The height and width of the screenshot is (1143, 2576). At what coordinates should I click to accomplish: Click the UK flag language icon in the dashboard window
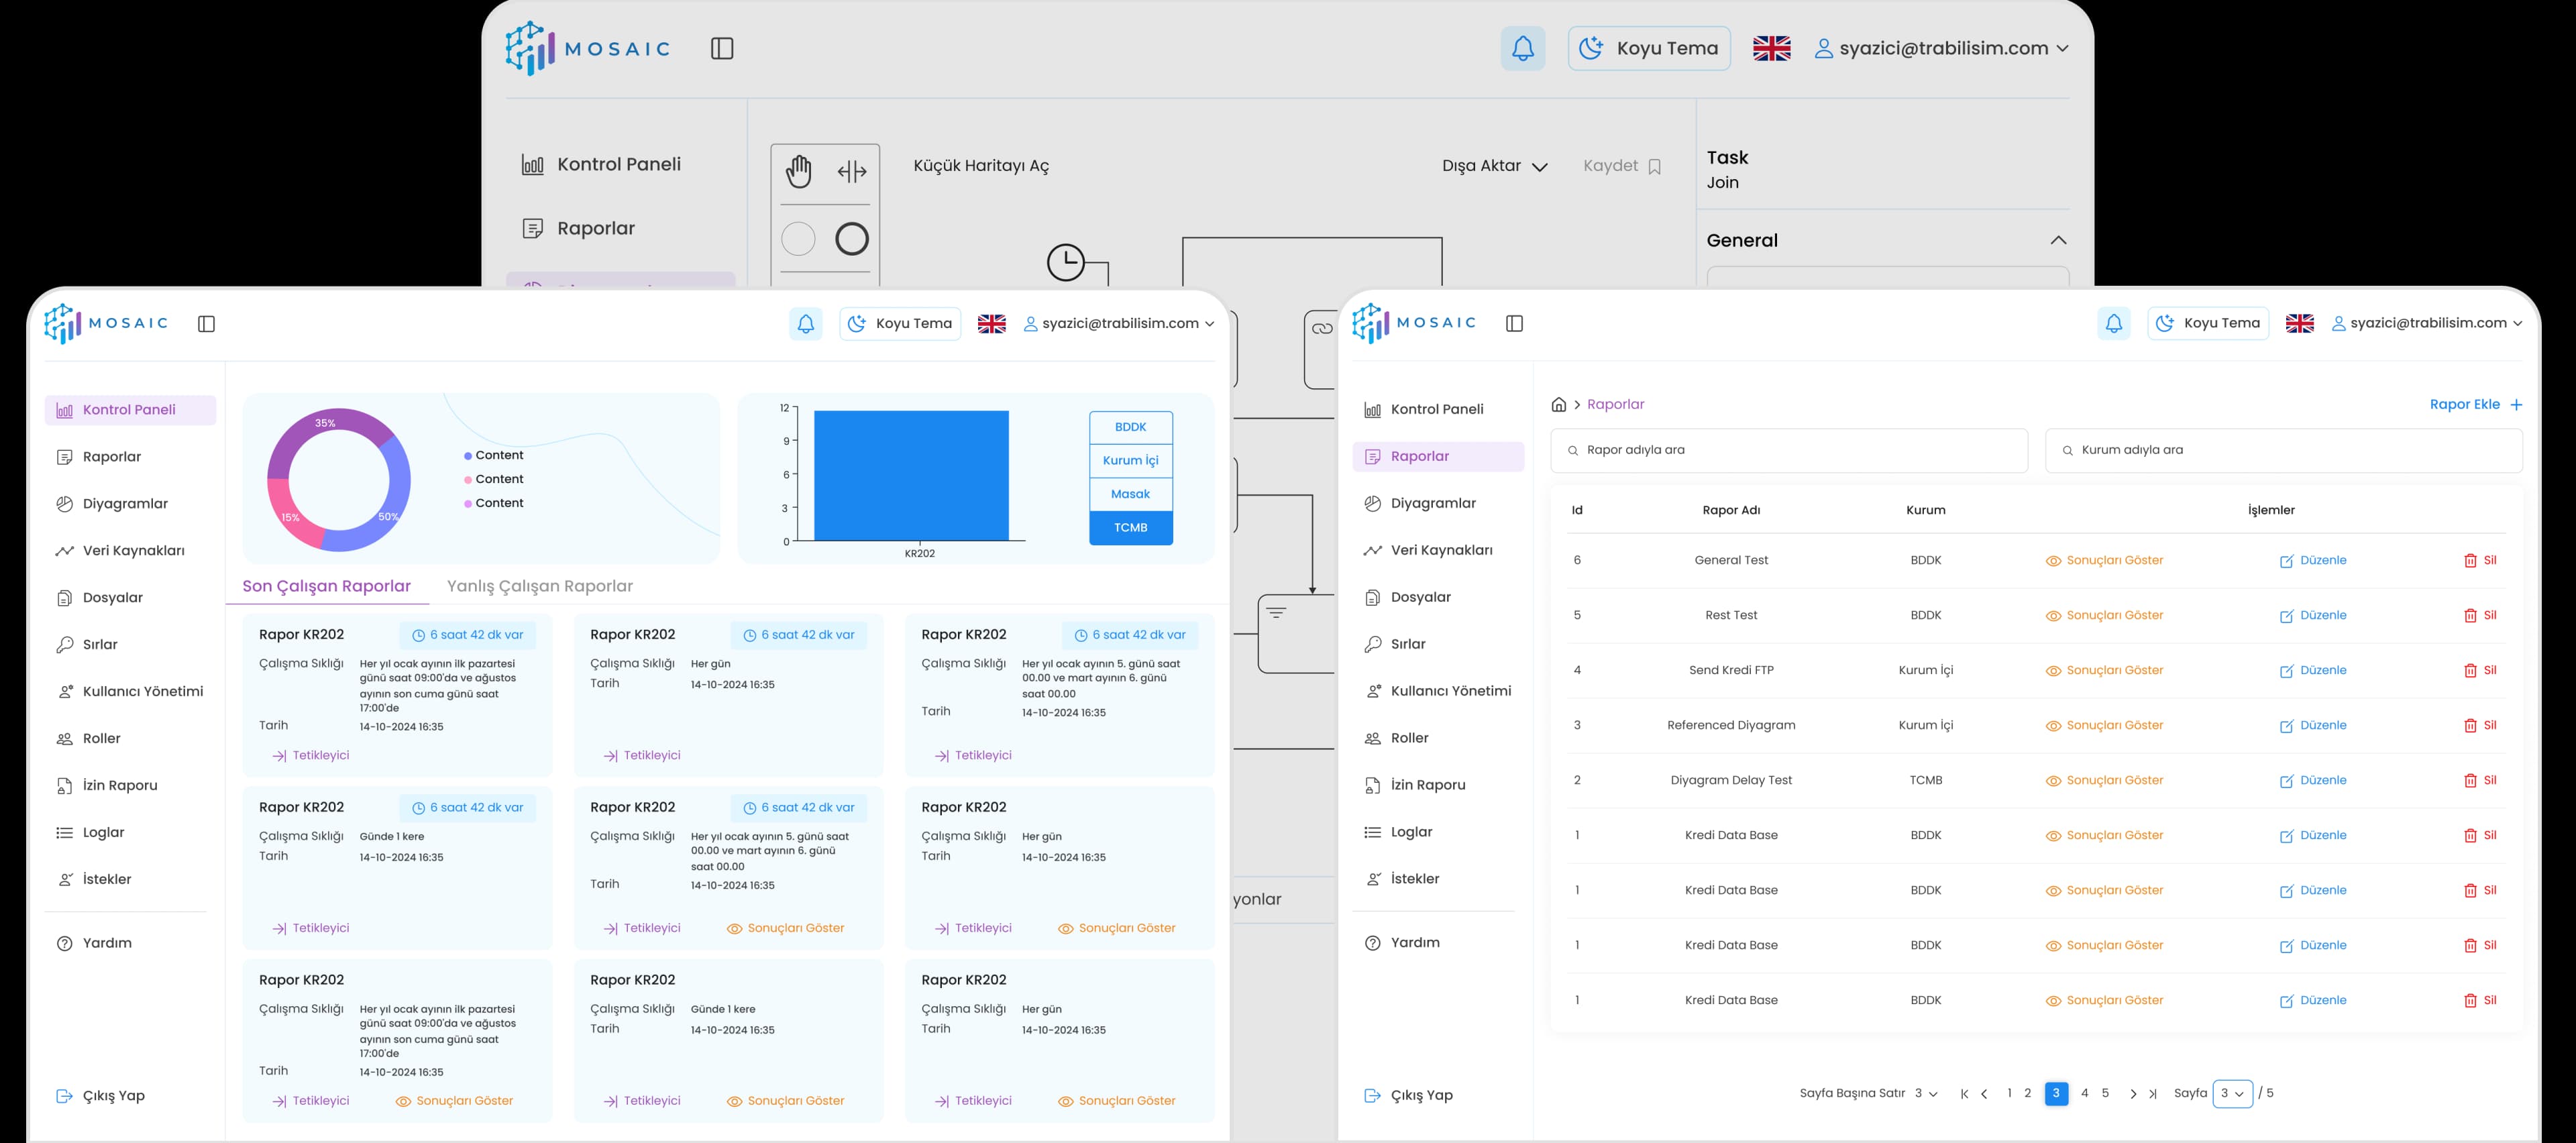pyautogui.click(x=991, y=324)
